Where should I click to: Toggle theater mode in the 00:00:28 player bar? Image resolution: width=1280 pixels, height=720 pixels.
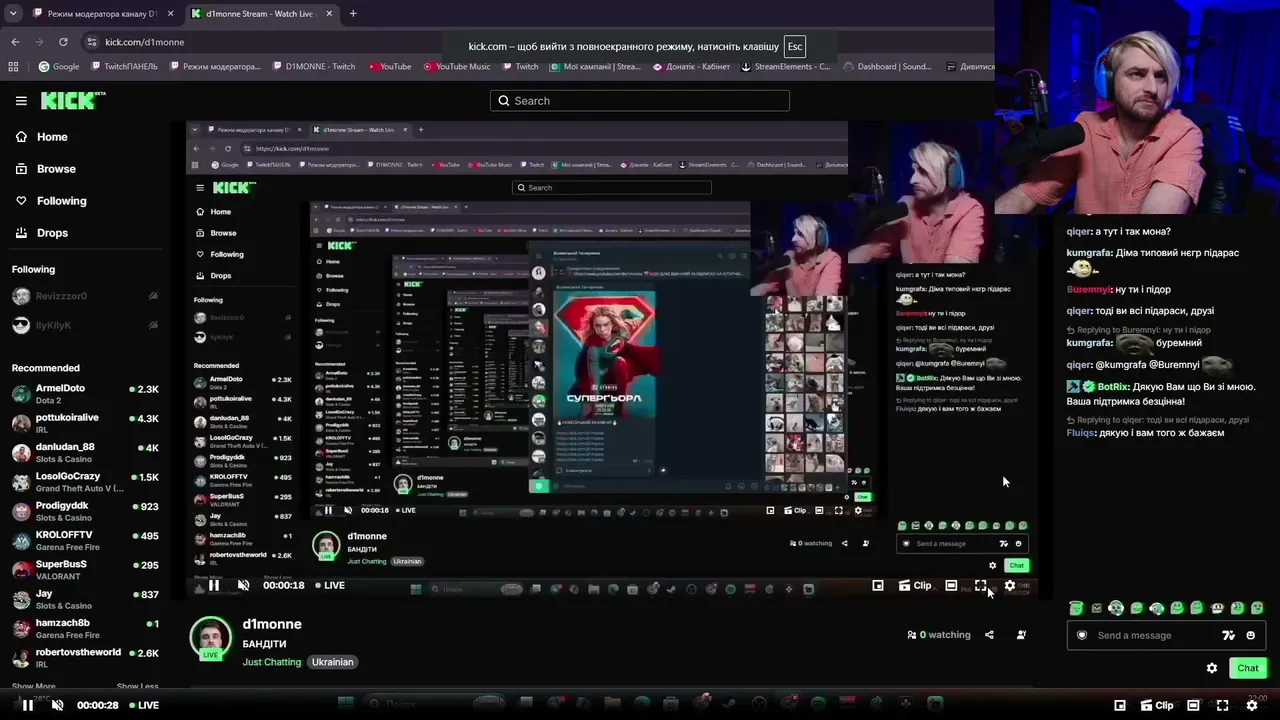(x=1193, y=705)
